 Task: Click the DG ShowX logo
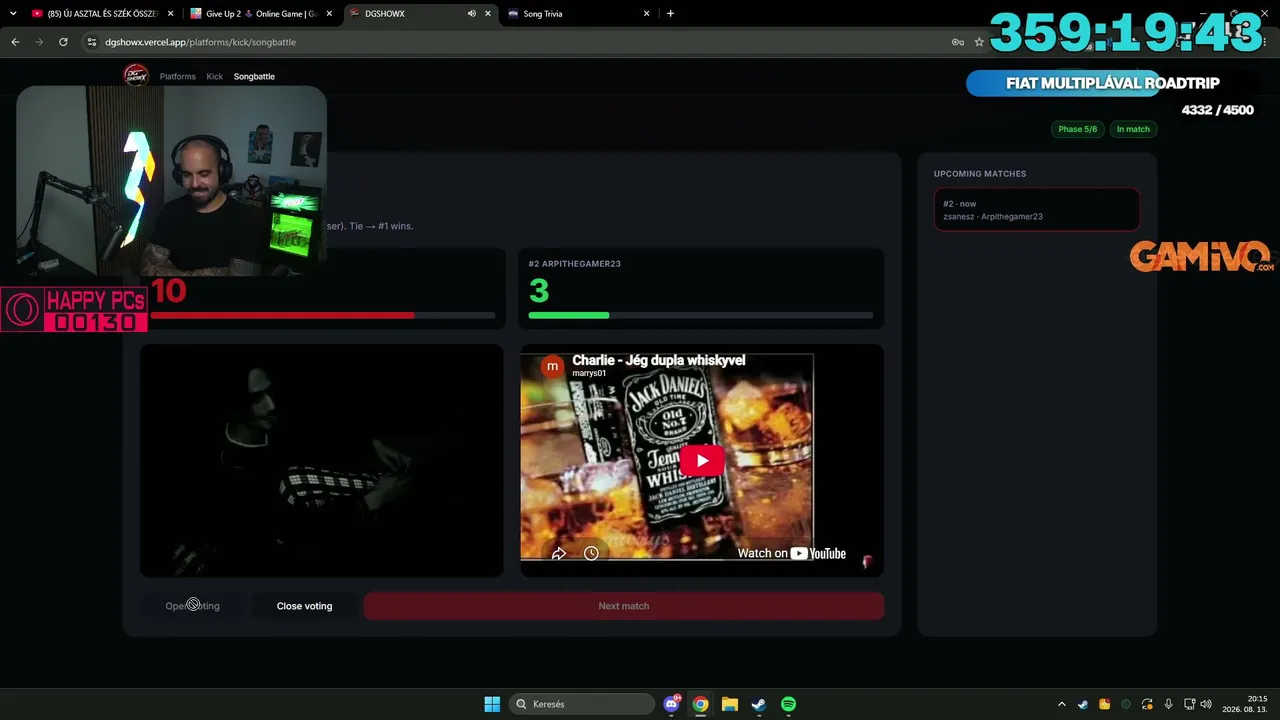pyautogui.click(x=135, y=76)
